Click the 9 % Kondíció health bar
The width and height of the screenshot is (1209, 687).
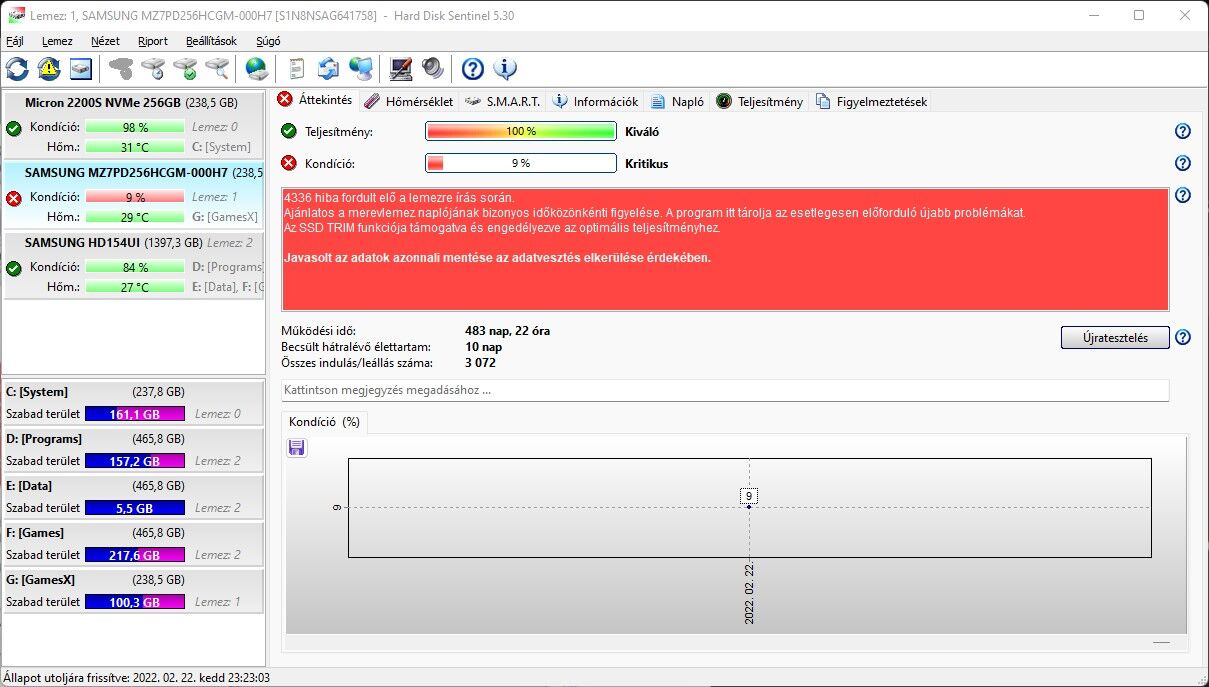click(521, 163)
